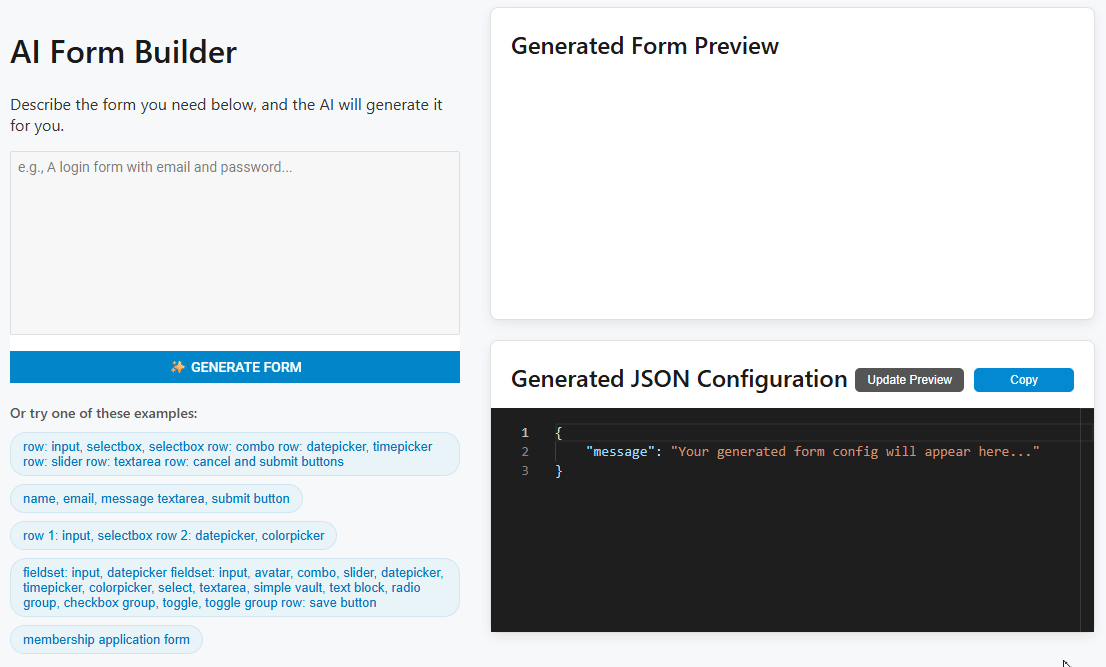
Task: Click line number 1 in code editor
Action: click(525, 433)
